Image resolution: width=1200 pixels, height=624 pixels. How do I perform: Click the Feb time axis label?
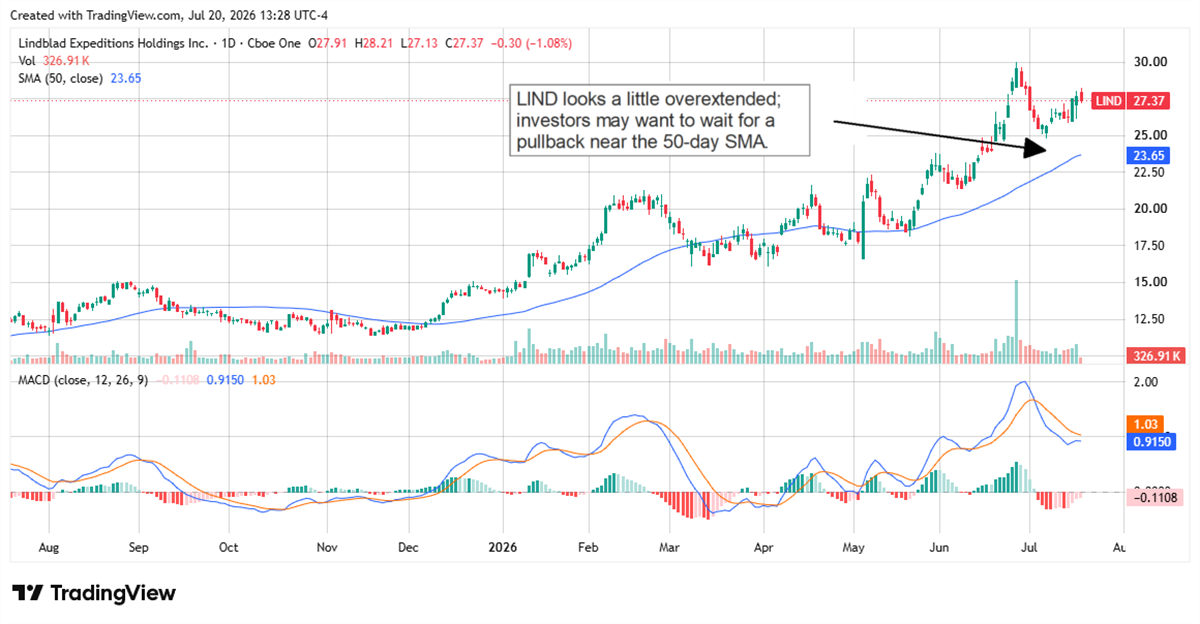pos(589,548)
